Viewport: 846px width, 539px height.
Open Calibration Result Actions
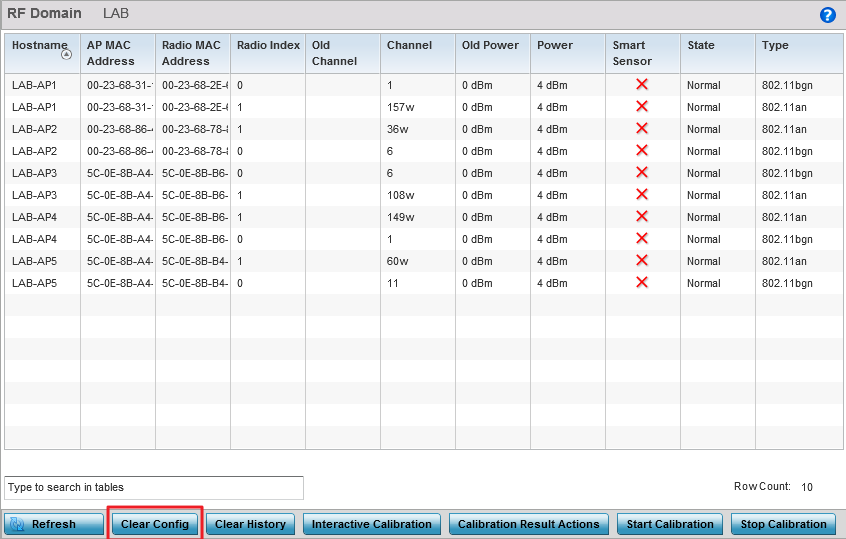tap(527, 524)
